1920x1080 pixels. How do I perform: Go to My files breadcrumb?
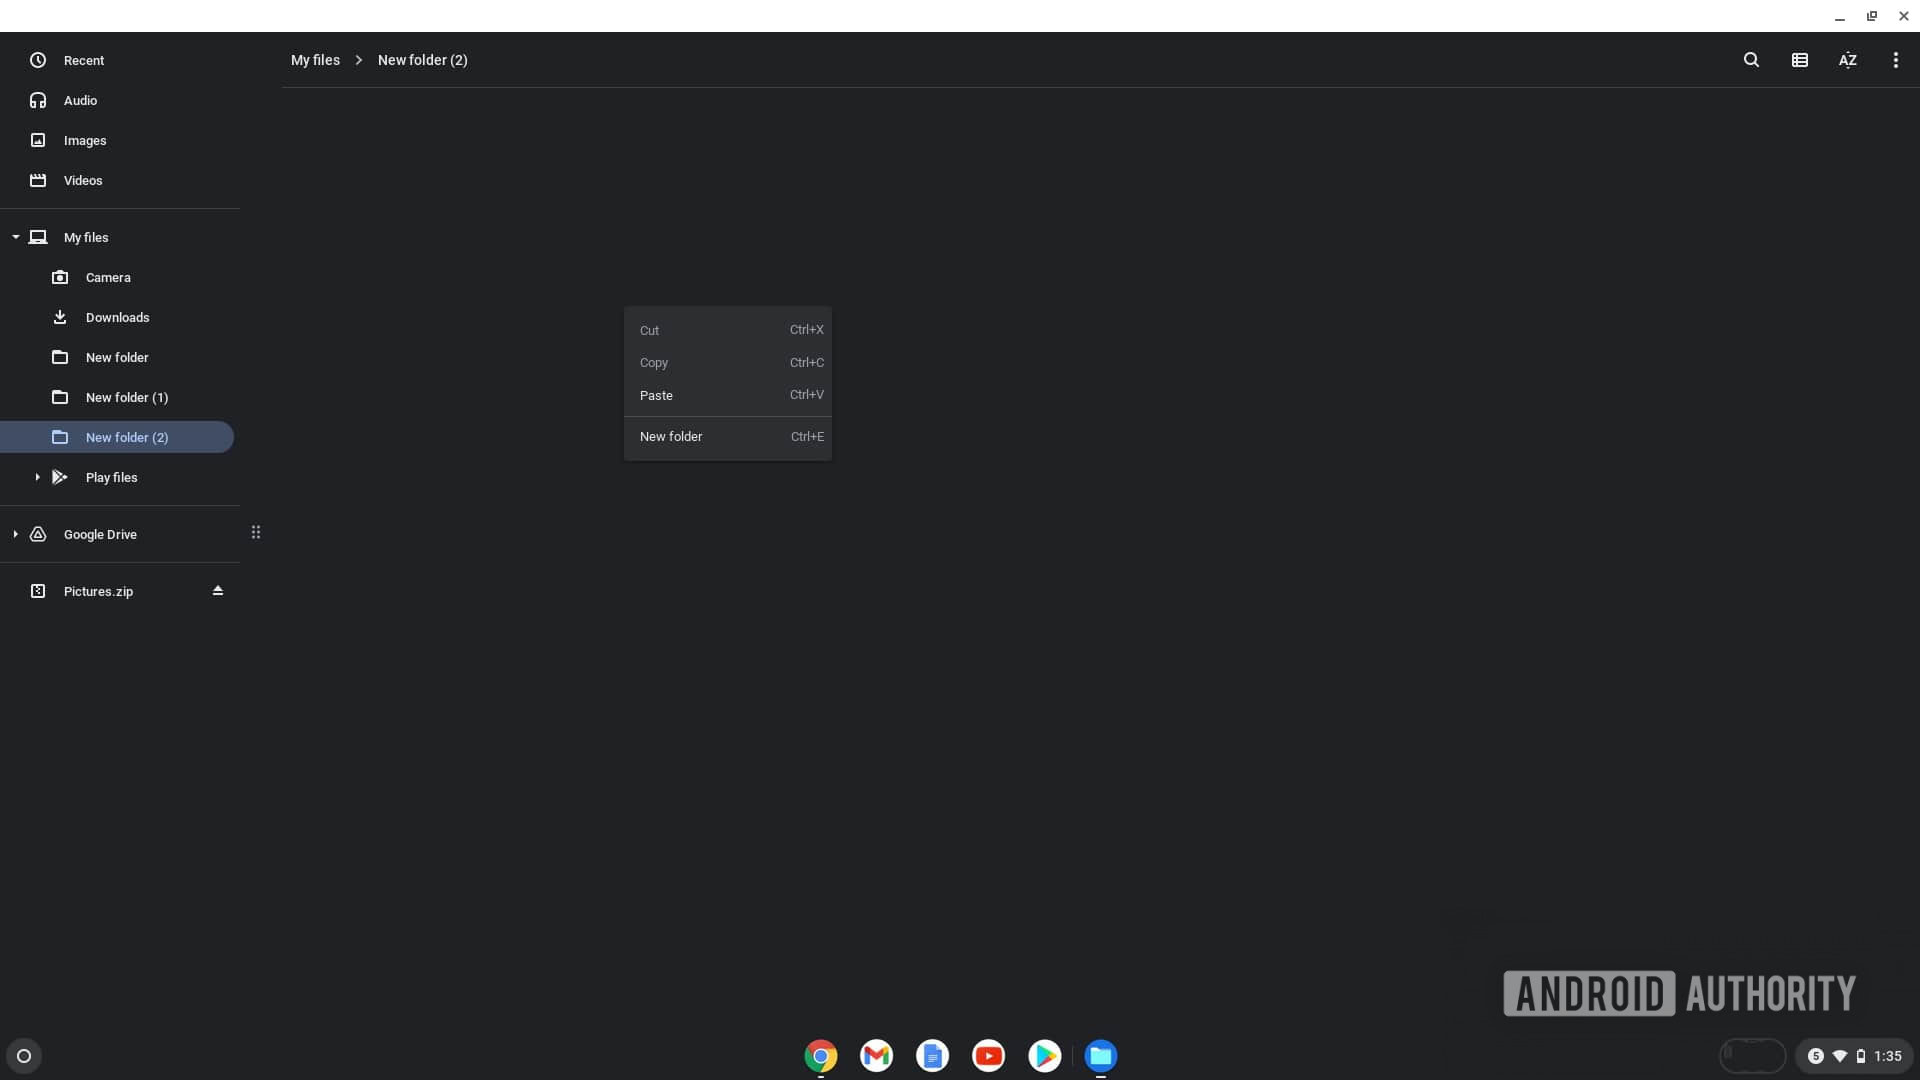click(x=315, y=60)
